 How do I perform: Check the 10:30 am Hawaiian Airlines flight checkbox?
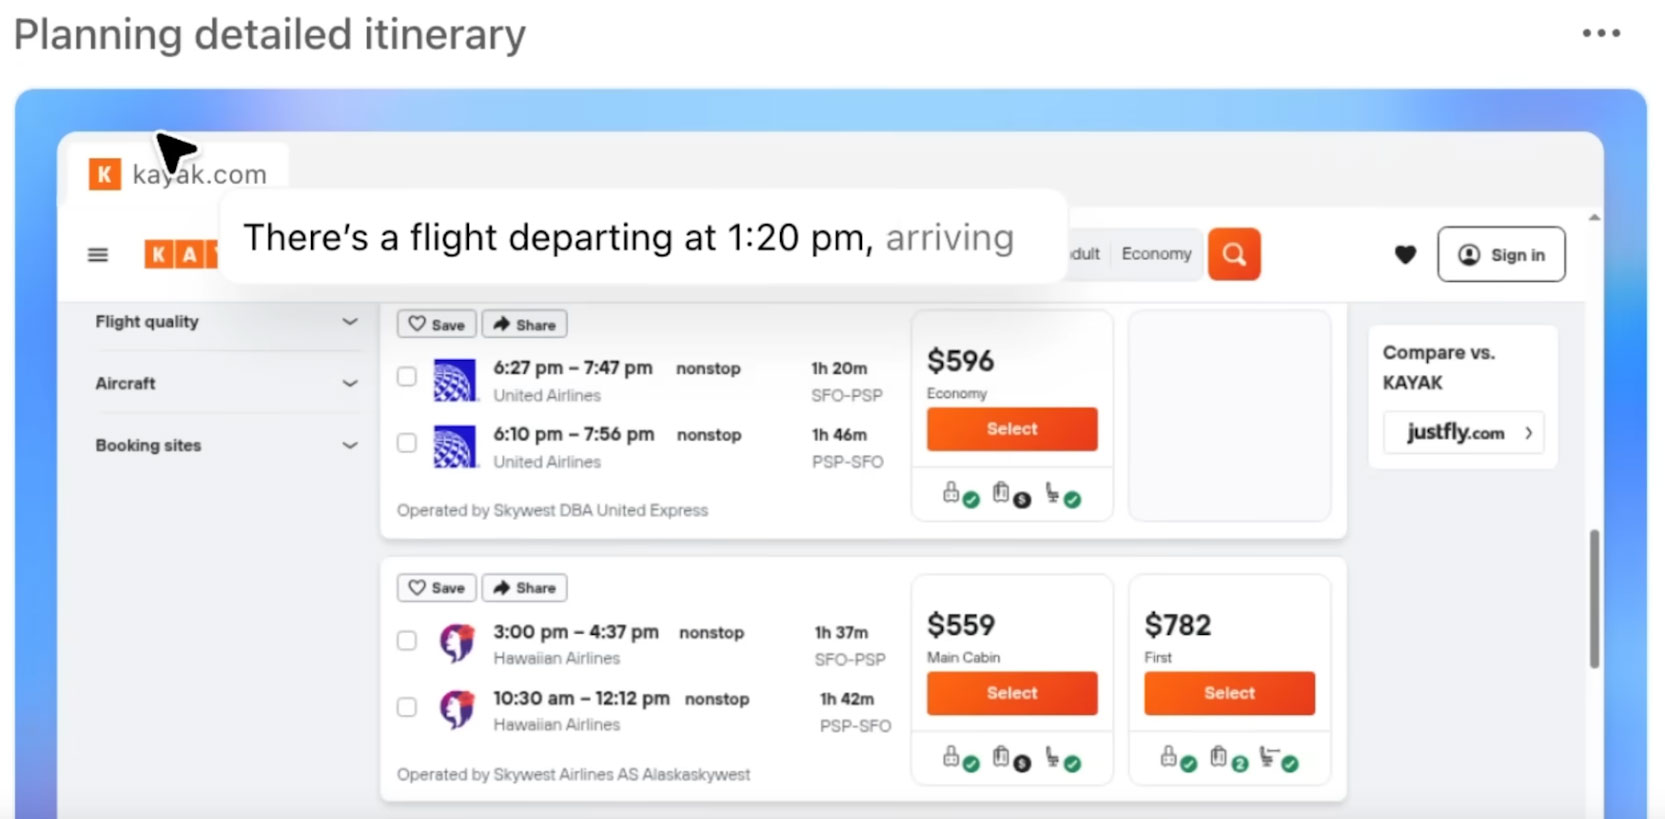click(406, 707)
